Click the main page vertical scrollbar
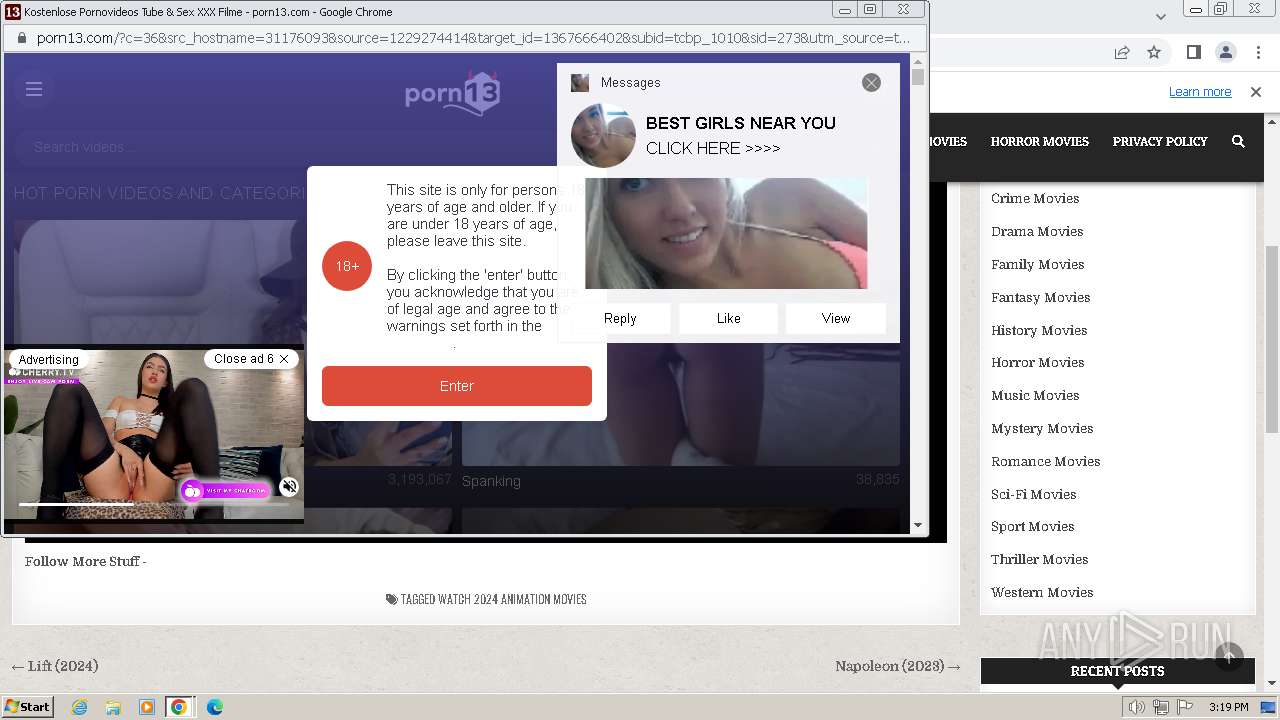The width and height of the screenshot is (1280, 720). coord(1272,340)
